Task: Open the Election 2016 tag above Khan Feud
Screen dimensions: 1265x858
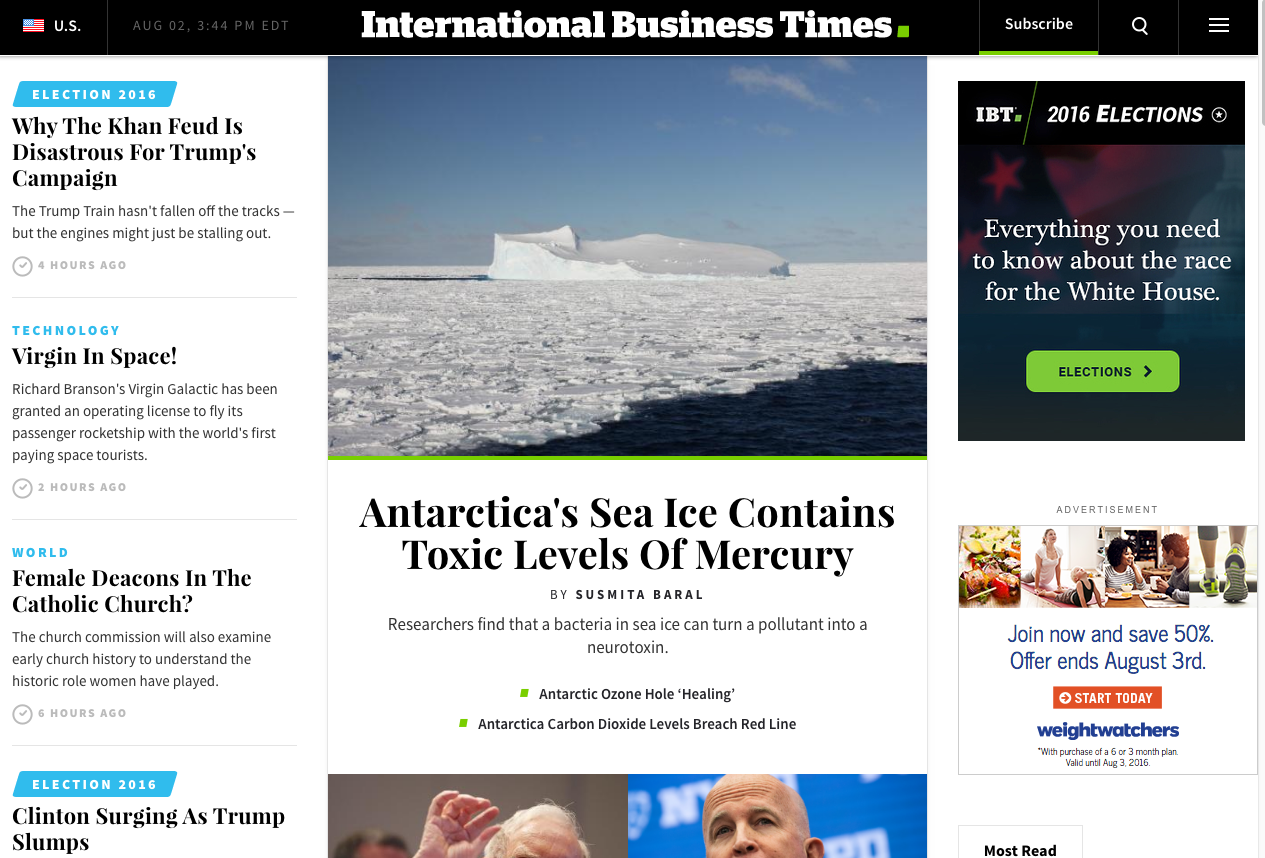Action: 95,95
